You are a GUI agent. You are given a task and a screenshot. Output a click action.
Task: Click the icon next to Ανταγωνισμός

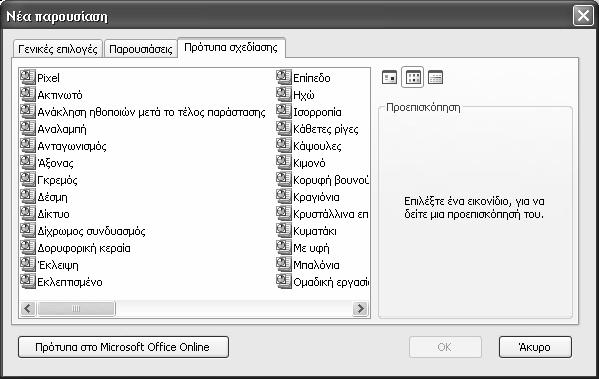(x=28, y=145)
